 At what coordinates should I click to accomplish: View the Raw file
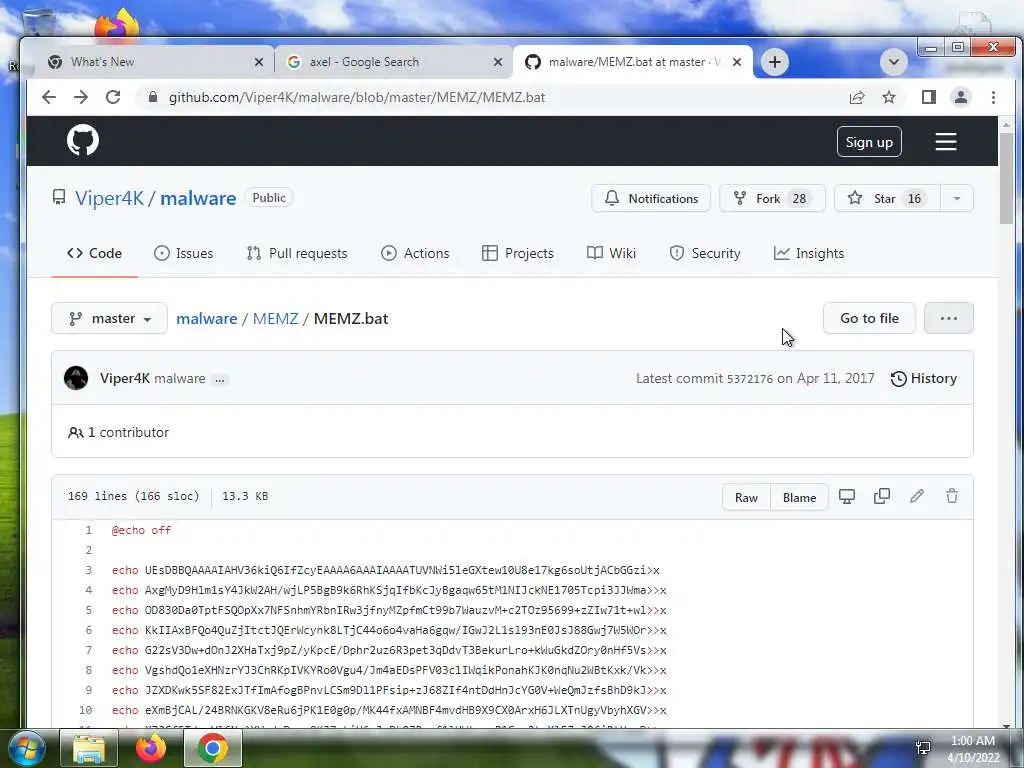pyautogui.click(x=746, y=498)
